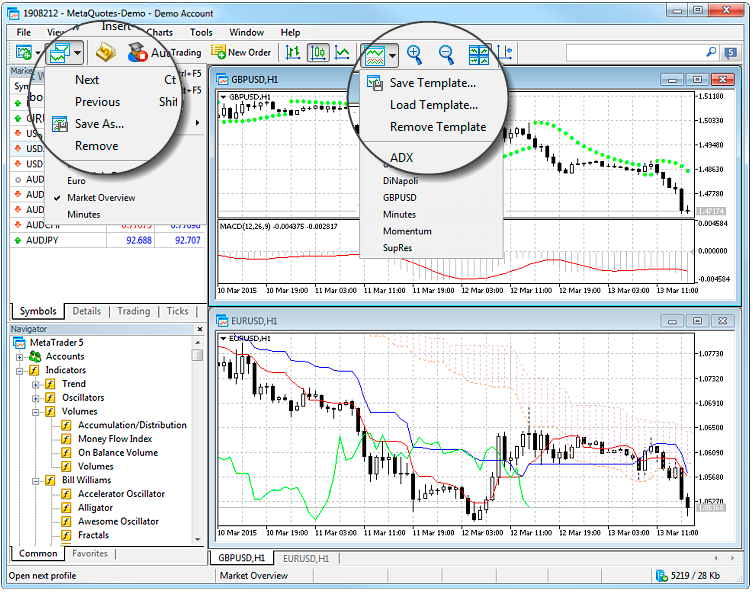Collapse the Bill Williams node

pyautogui.click(x=36, y=481)
